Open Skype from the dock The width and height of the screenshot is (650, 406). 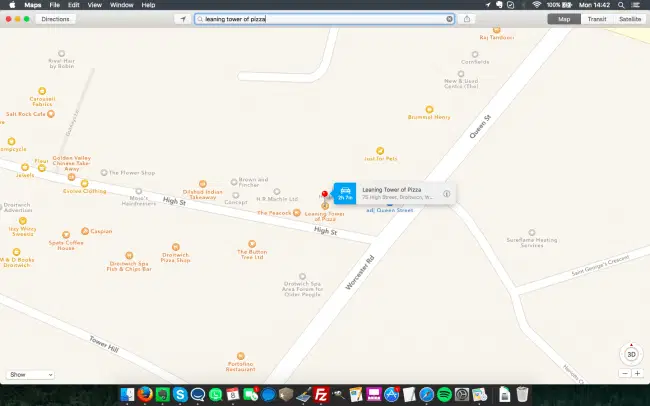(x=180, y=394)
